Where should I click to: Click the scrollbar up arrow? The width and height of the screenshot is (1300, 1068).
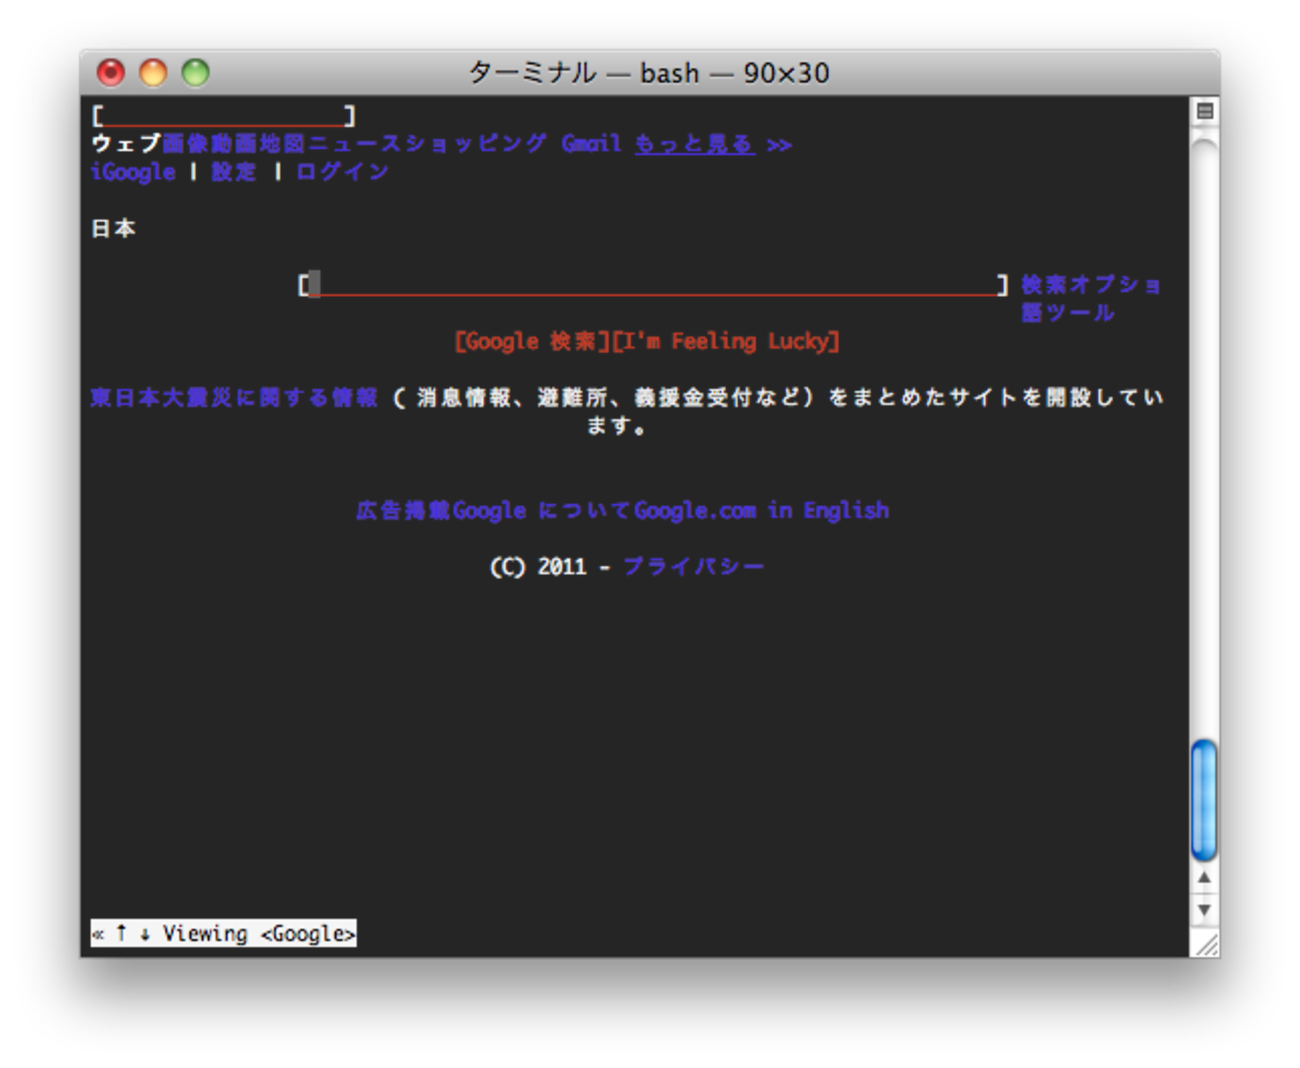pyautogui.click(x=1204, y=878)
